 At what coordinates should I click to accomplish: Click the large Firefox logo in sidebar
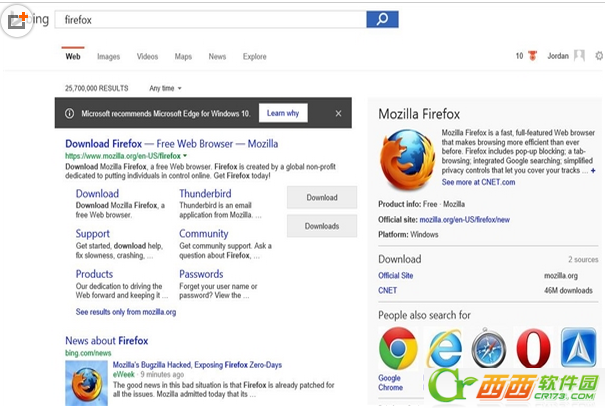click(x=407, y=160)
